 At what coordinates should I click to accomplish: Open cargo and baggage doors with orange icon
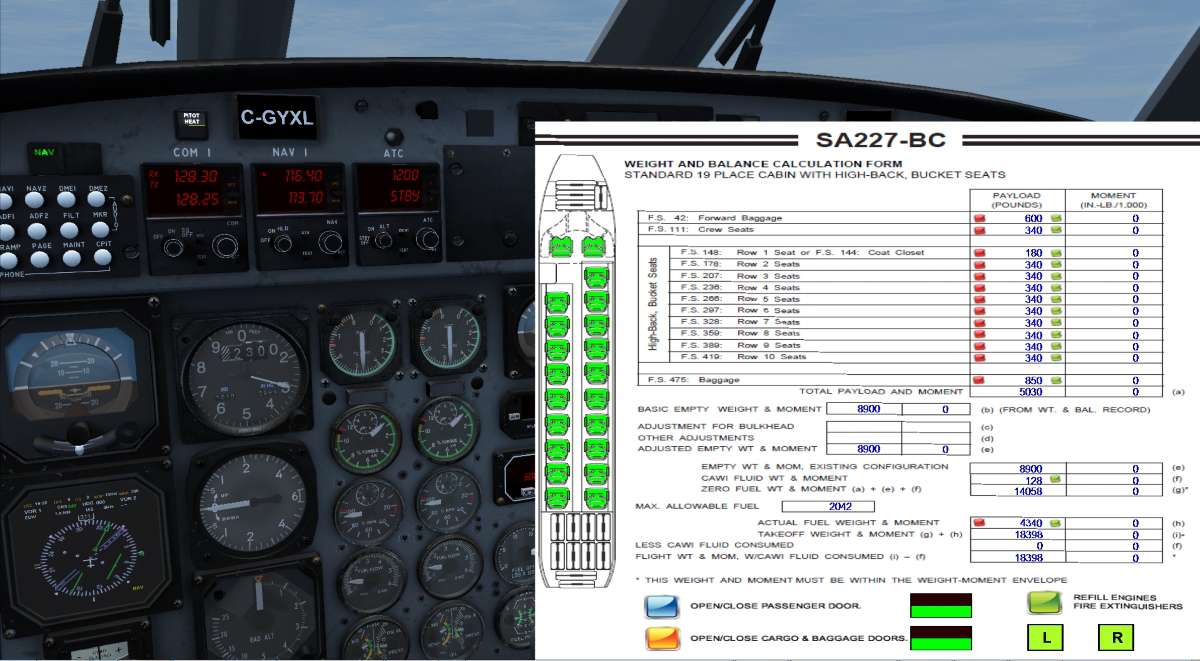(x=660, y=637)
